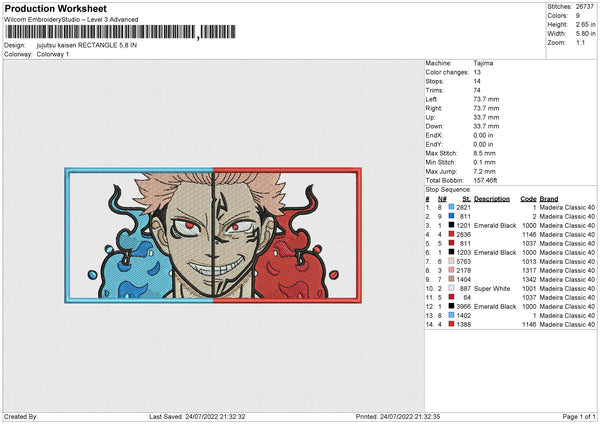Screen dimensions: 600x424
Task: Click the salmon swatch in stop row 8
Action: click(x=452, y=270)
